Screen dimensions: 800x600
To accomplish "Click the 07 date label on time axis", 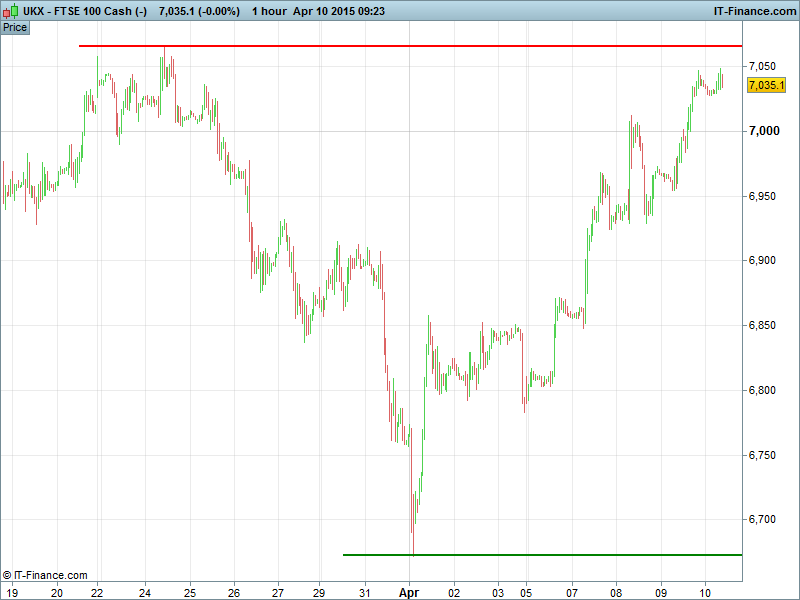I will click(572, 591).
